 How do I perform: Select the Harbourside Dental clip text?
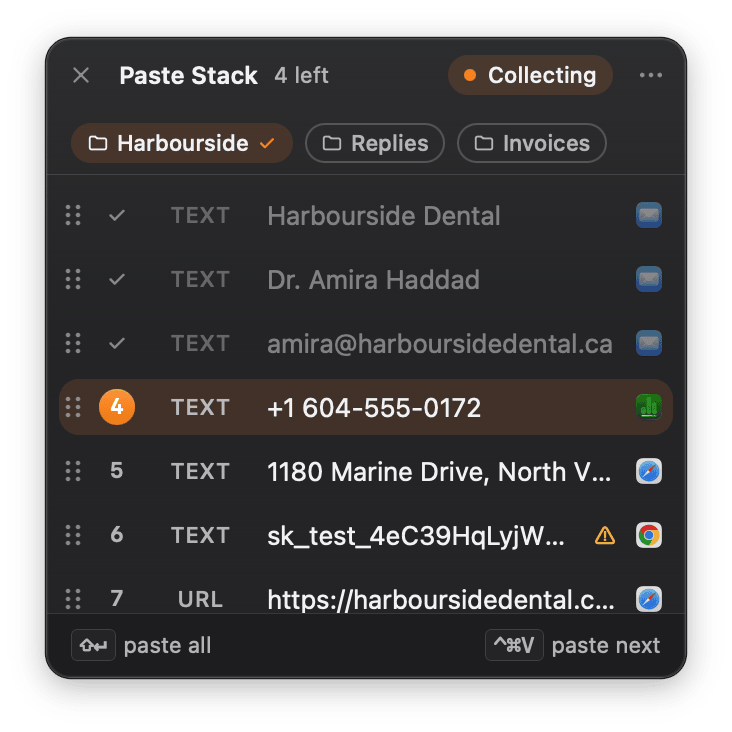coord(384,216)
